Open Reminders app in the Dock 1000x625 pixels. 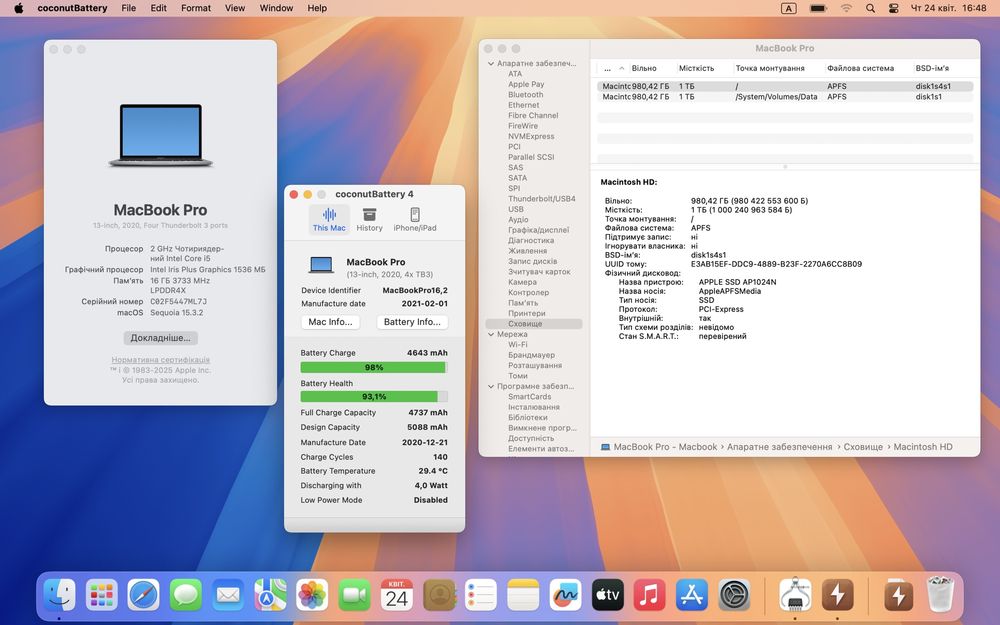click(481, 596)
